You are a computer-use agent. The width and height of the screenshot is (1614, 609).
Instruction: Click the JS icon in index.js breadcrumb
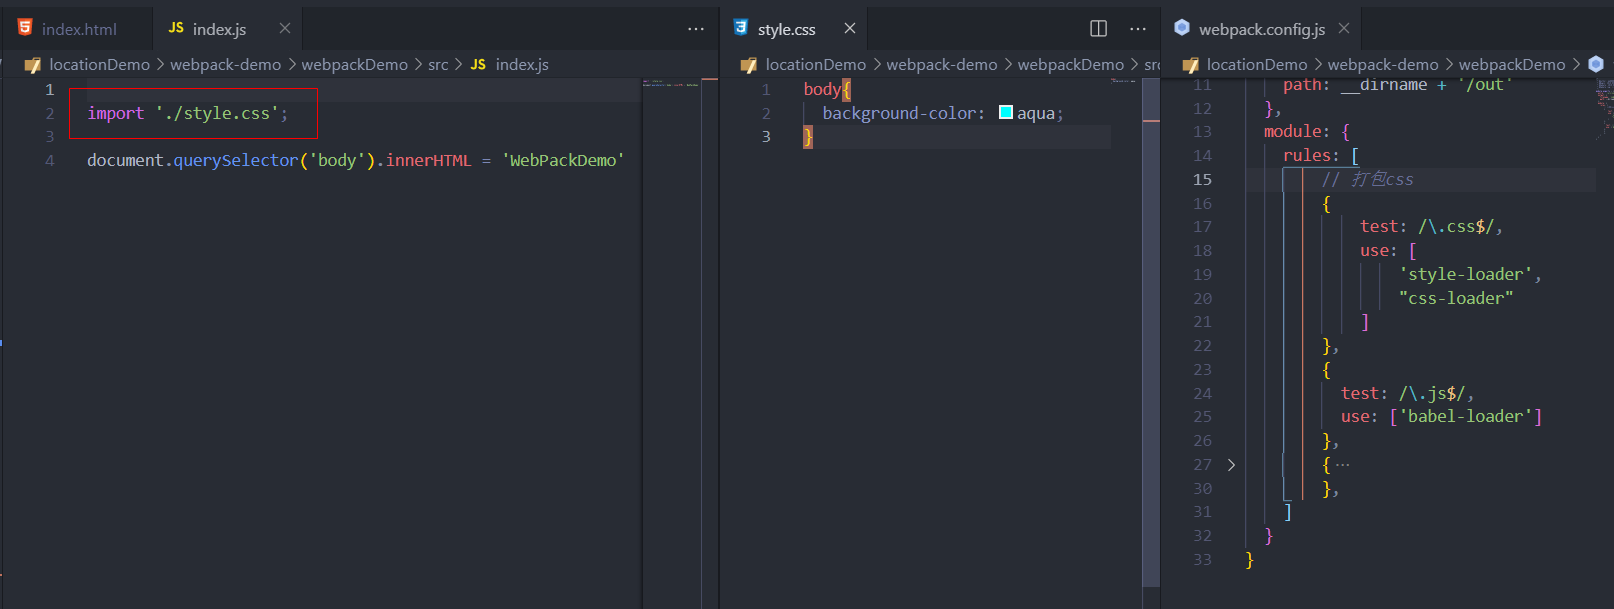click(478, 64)
